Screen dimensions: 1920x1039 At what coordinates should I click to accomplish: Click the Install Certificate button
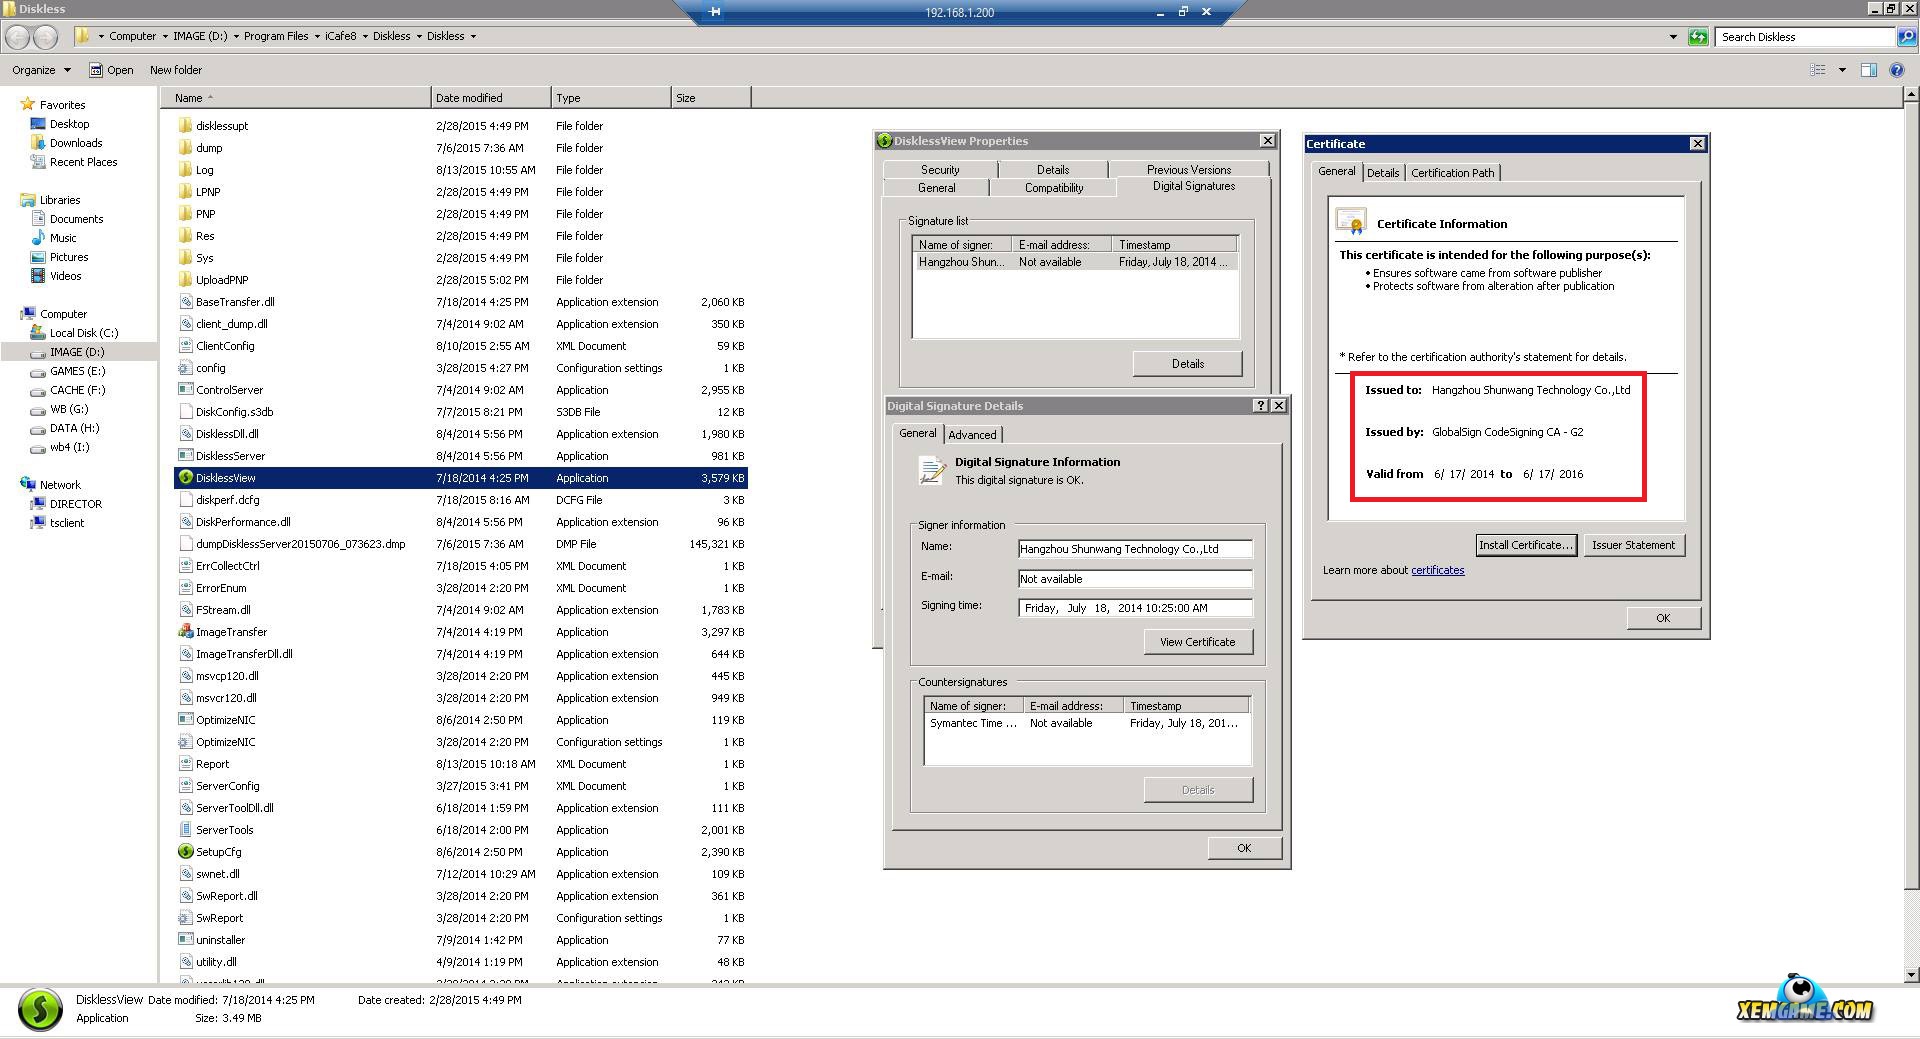pos(1526,545)
